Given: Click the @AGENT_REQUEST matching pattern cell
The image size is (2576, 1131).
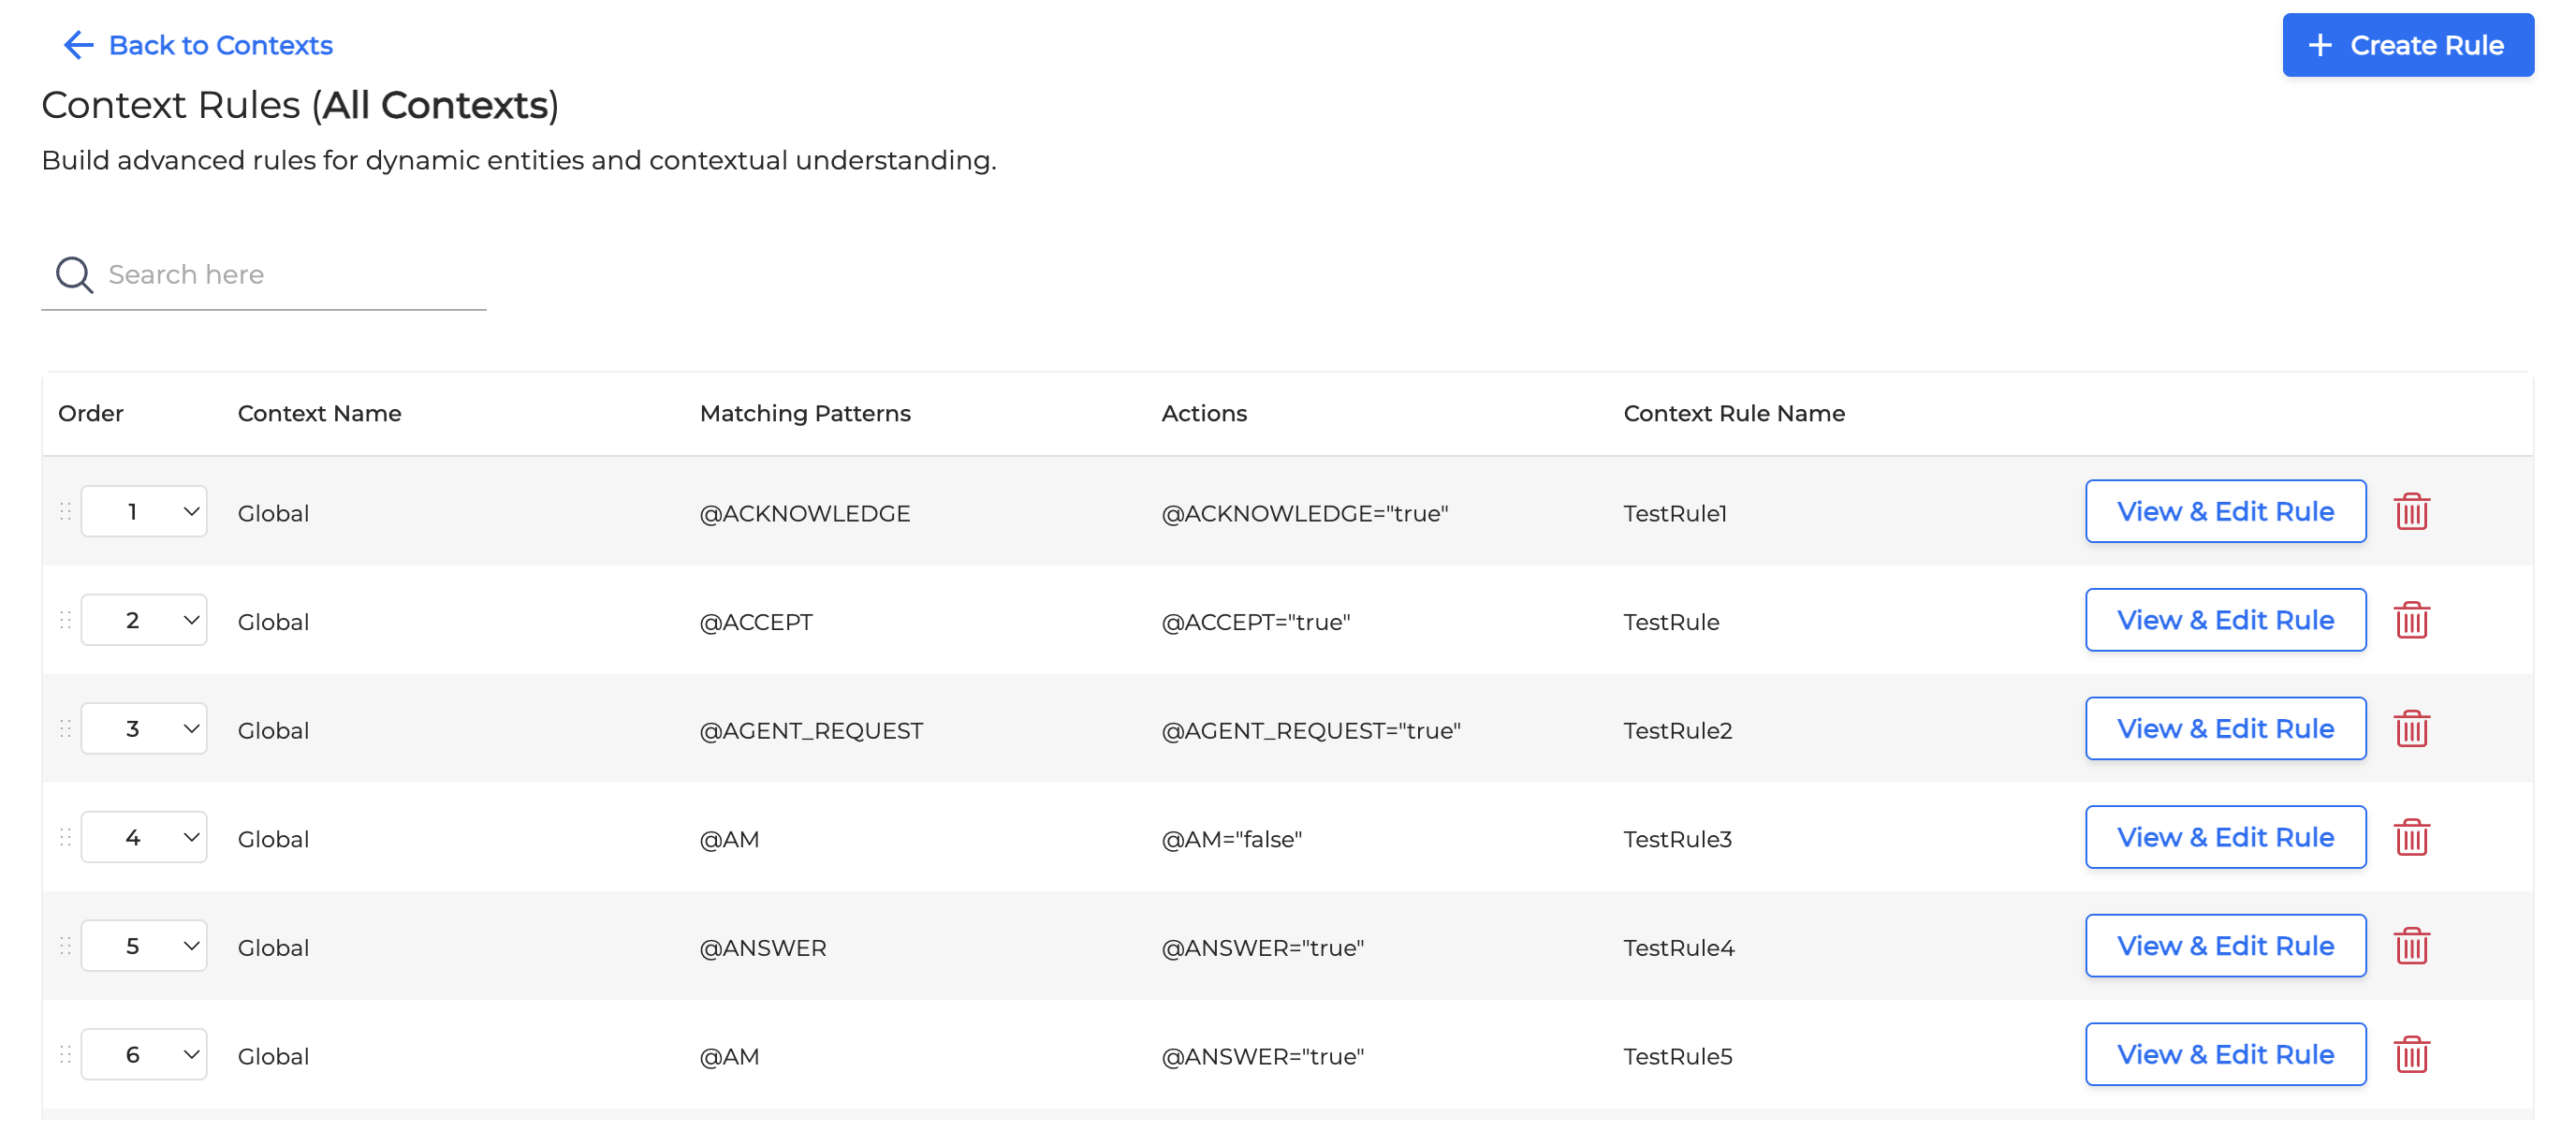Looking at the screenshot, I should (811, 731).
